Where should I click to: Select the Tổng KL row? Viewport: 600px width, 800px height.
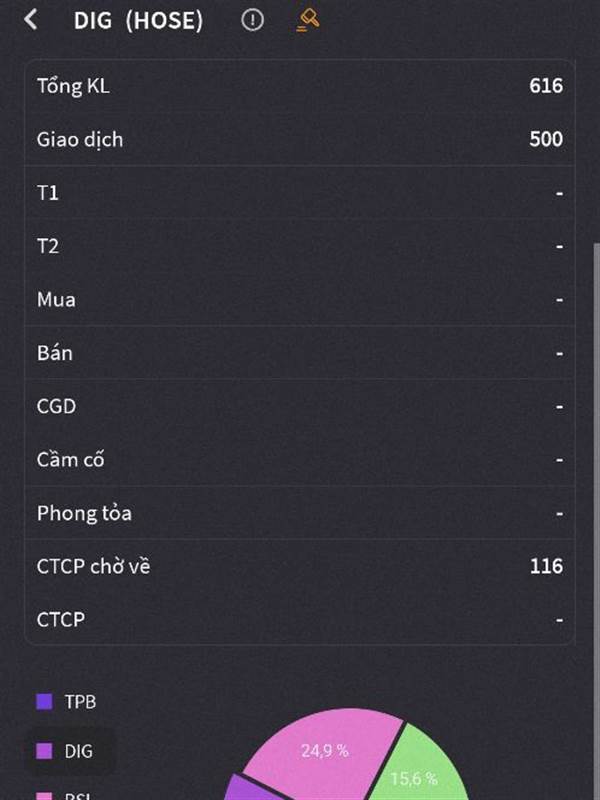300,86
